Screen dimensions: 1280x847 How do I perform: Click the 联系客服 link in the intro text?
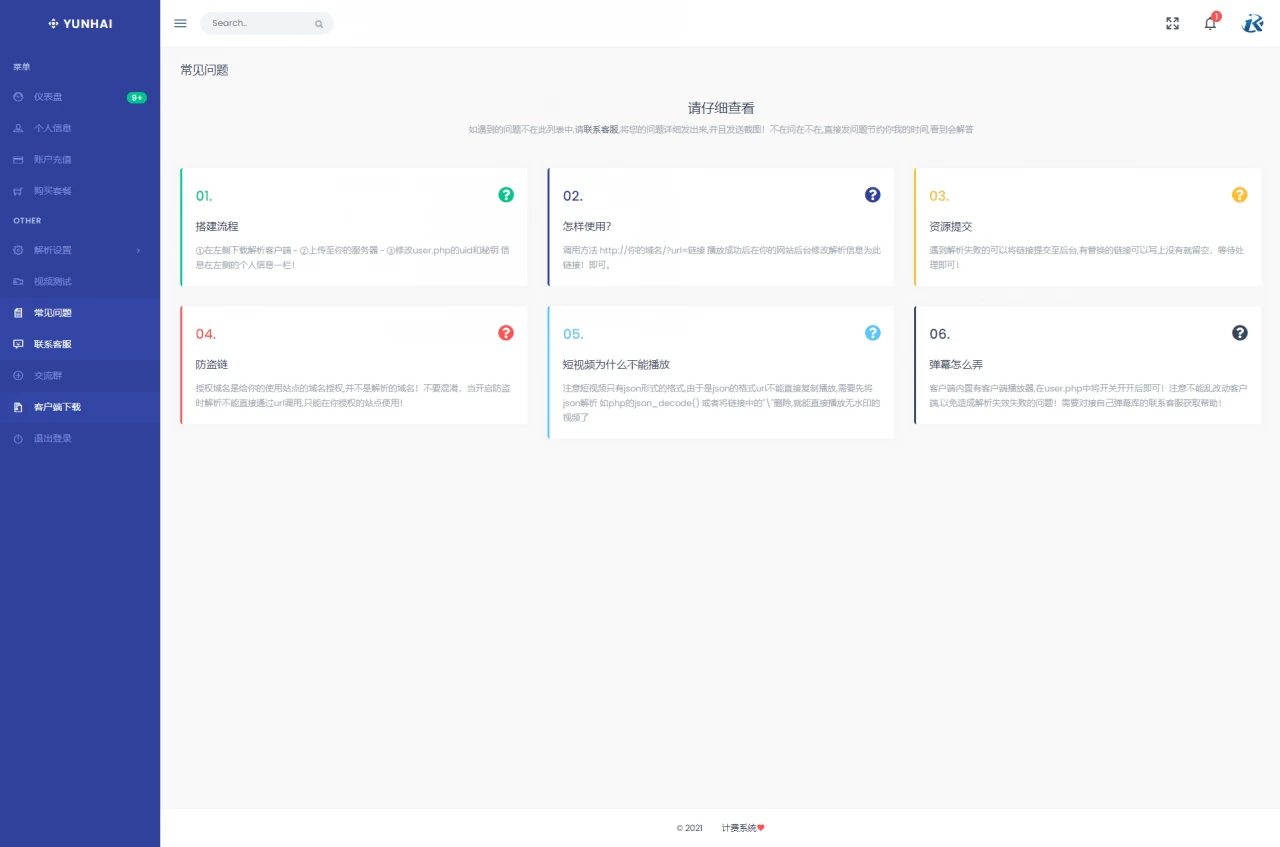[601, 130]
